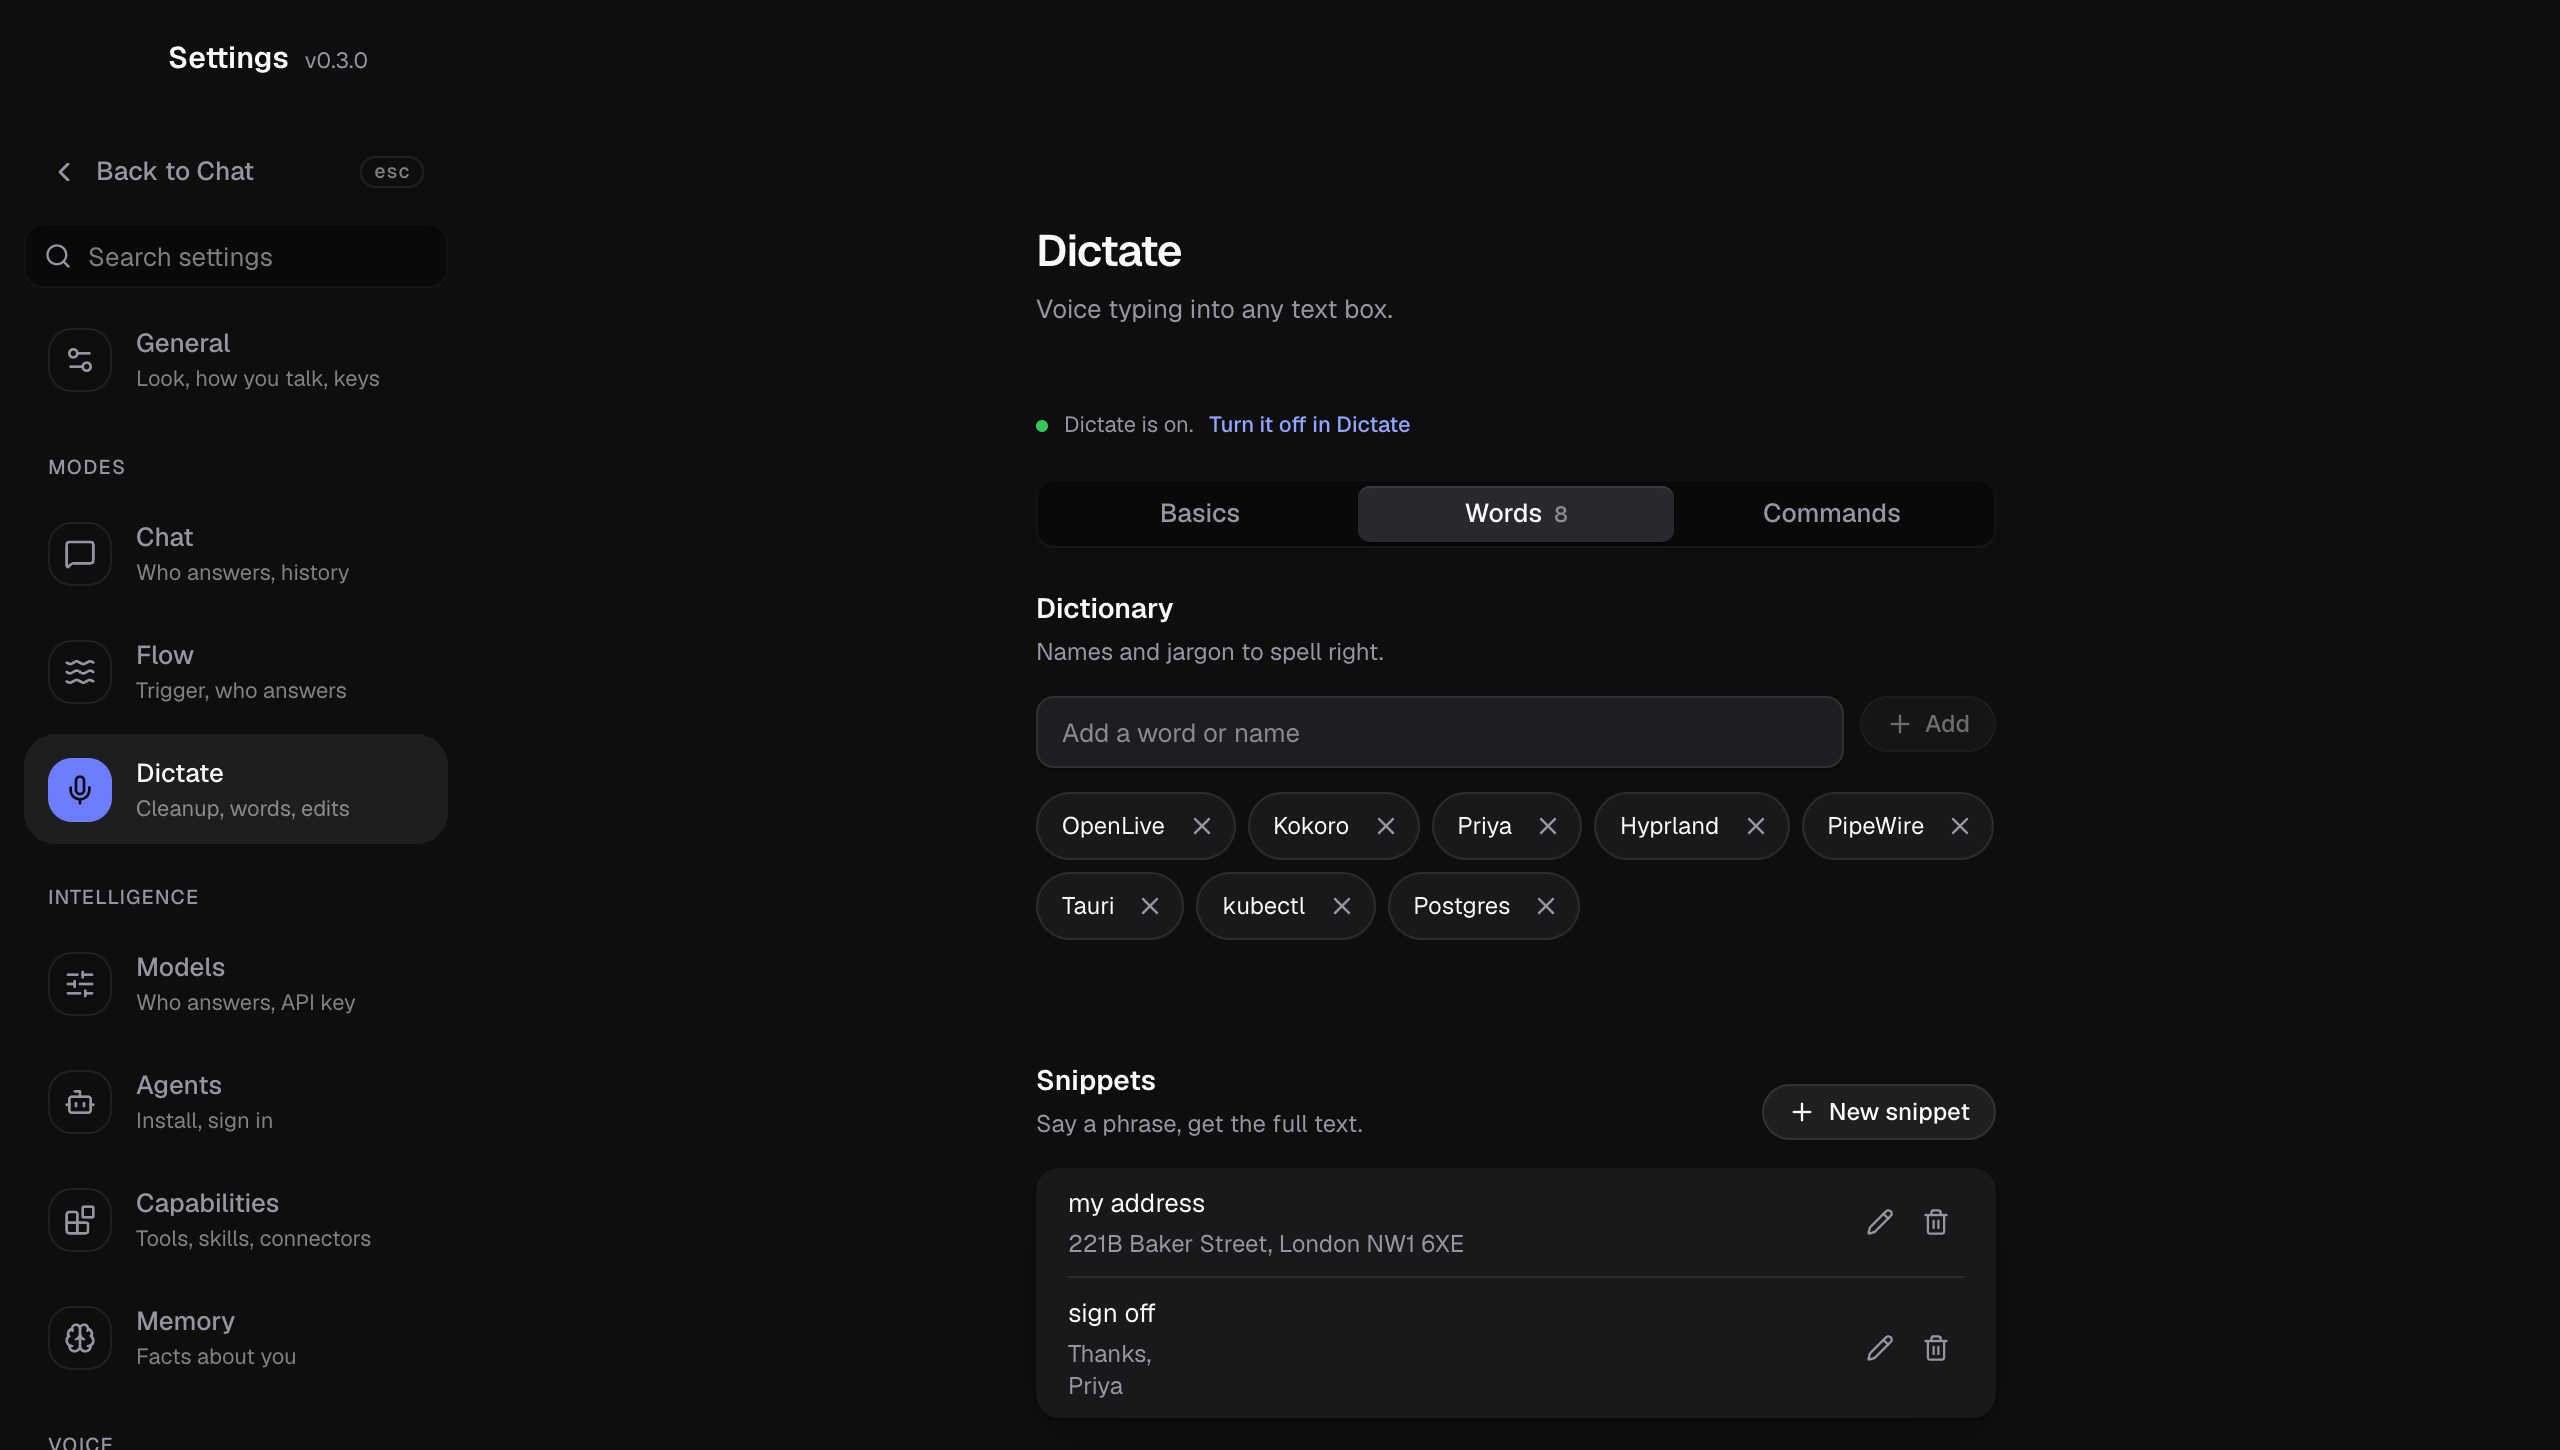Image resolution: width=2560 pixels, height=1450 pixels.
Task: Click the v0.3.0 version label
Action: (336, 61)
